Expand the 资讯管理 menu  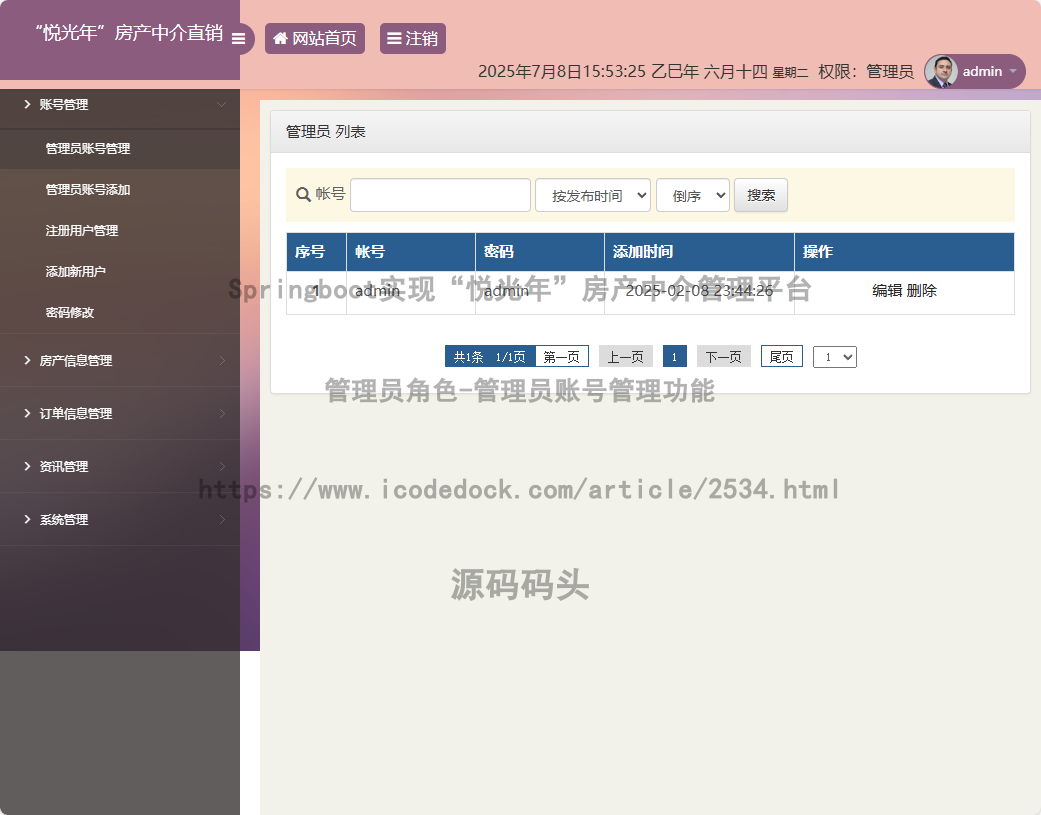pos(120,467)
